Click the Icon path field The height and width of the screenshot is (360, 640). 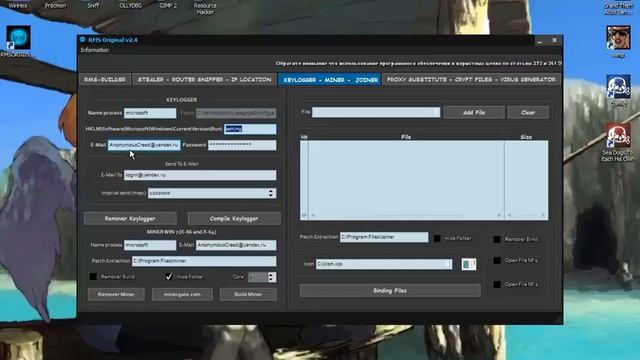(x=384, y=264)
